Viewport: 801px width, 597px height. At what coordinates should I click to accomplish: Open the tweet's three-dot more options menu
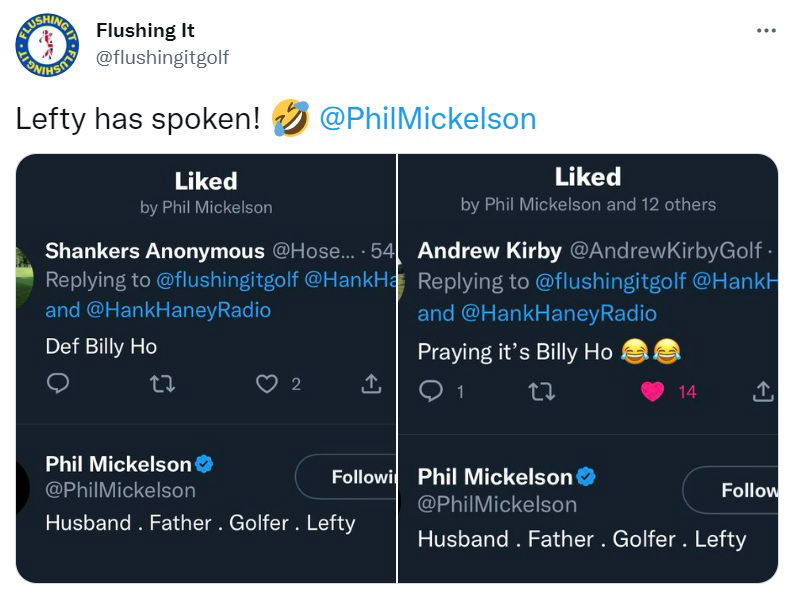(766, 31)
